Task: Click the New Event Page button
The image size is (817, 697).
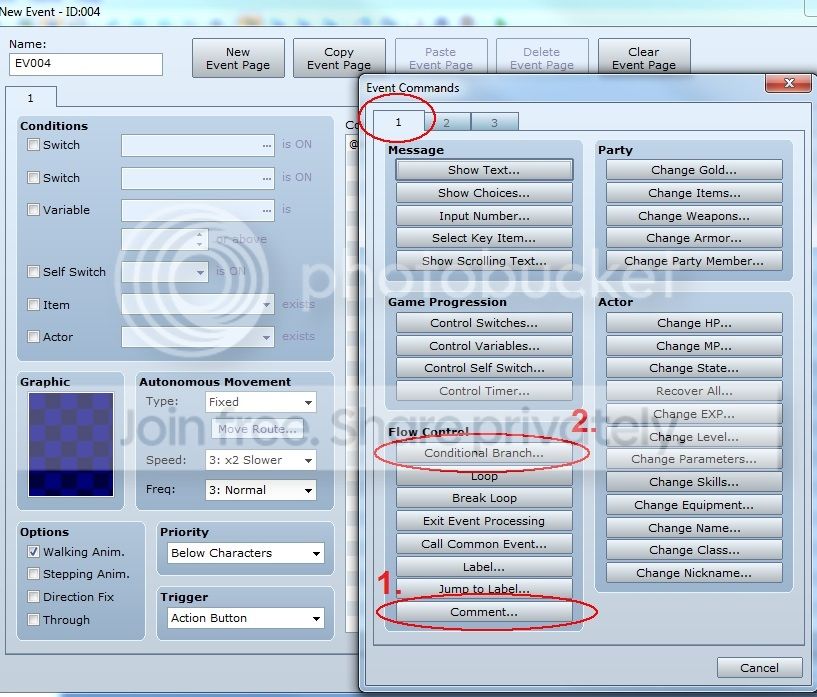Action: [238, 58]
